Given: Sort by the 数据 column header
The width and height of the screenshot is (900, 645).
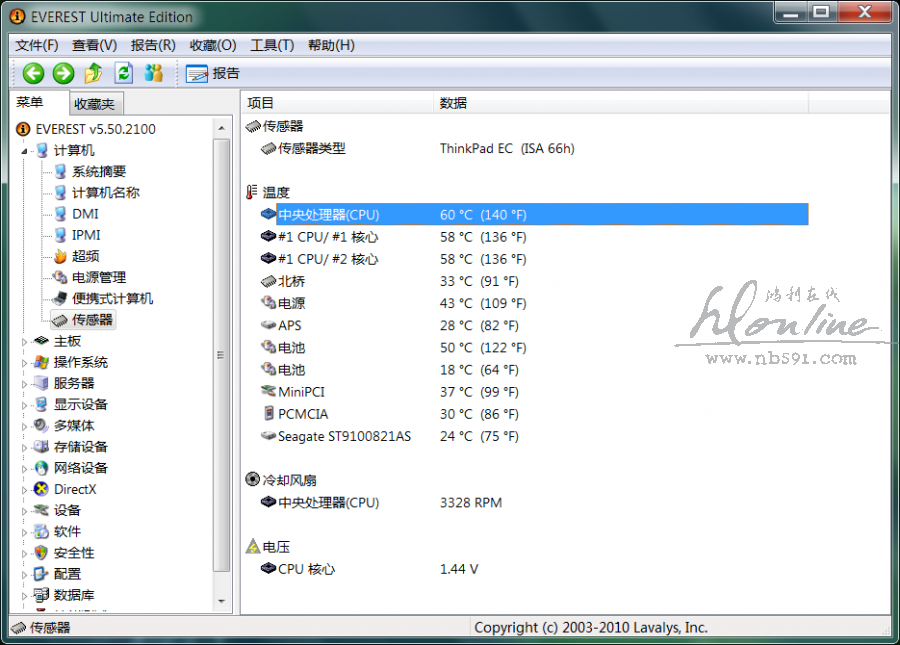Looking at the screenshot, I should pos(620,103).
